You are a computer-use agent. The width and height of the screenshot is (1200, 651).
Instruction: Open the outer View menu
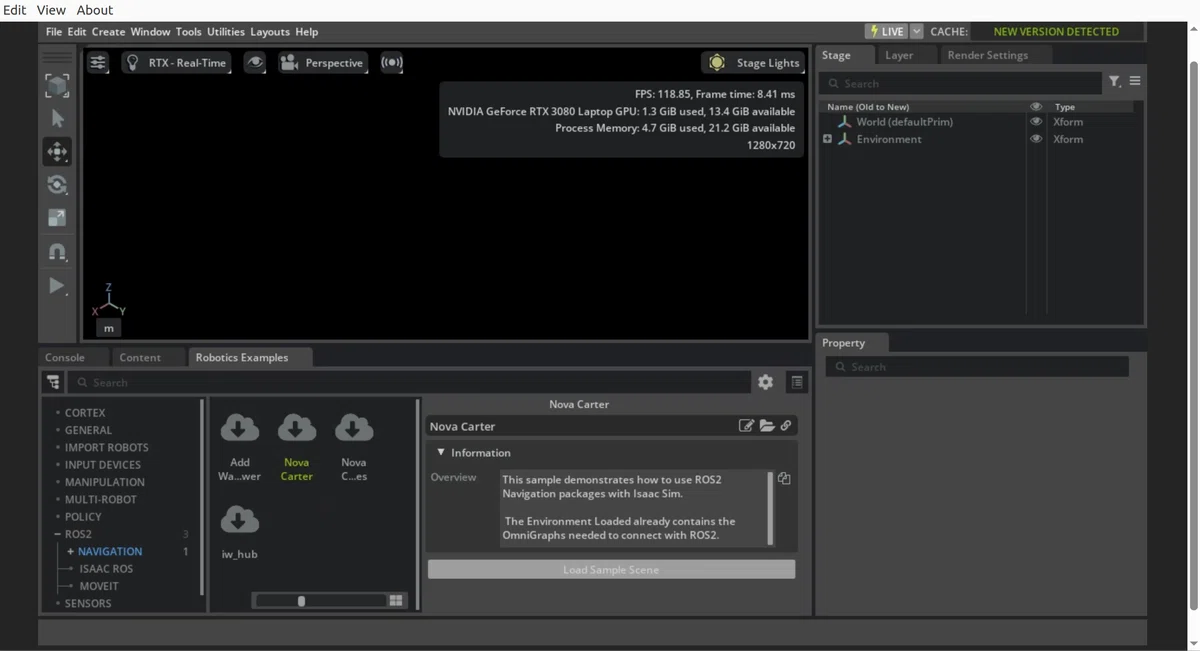point(51,10)
